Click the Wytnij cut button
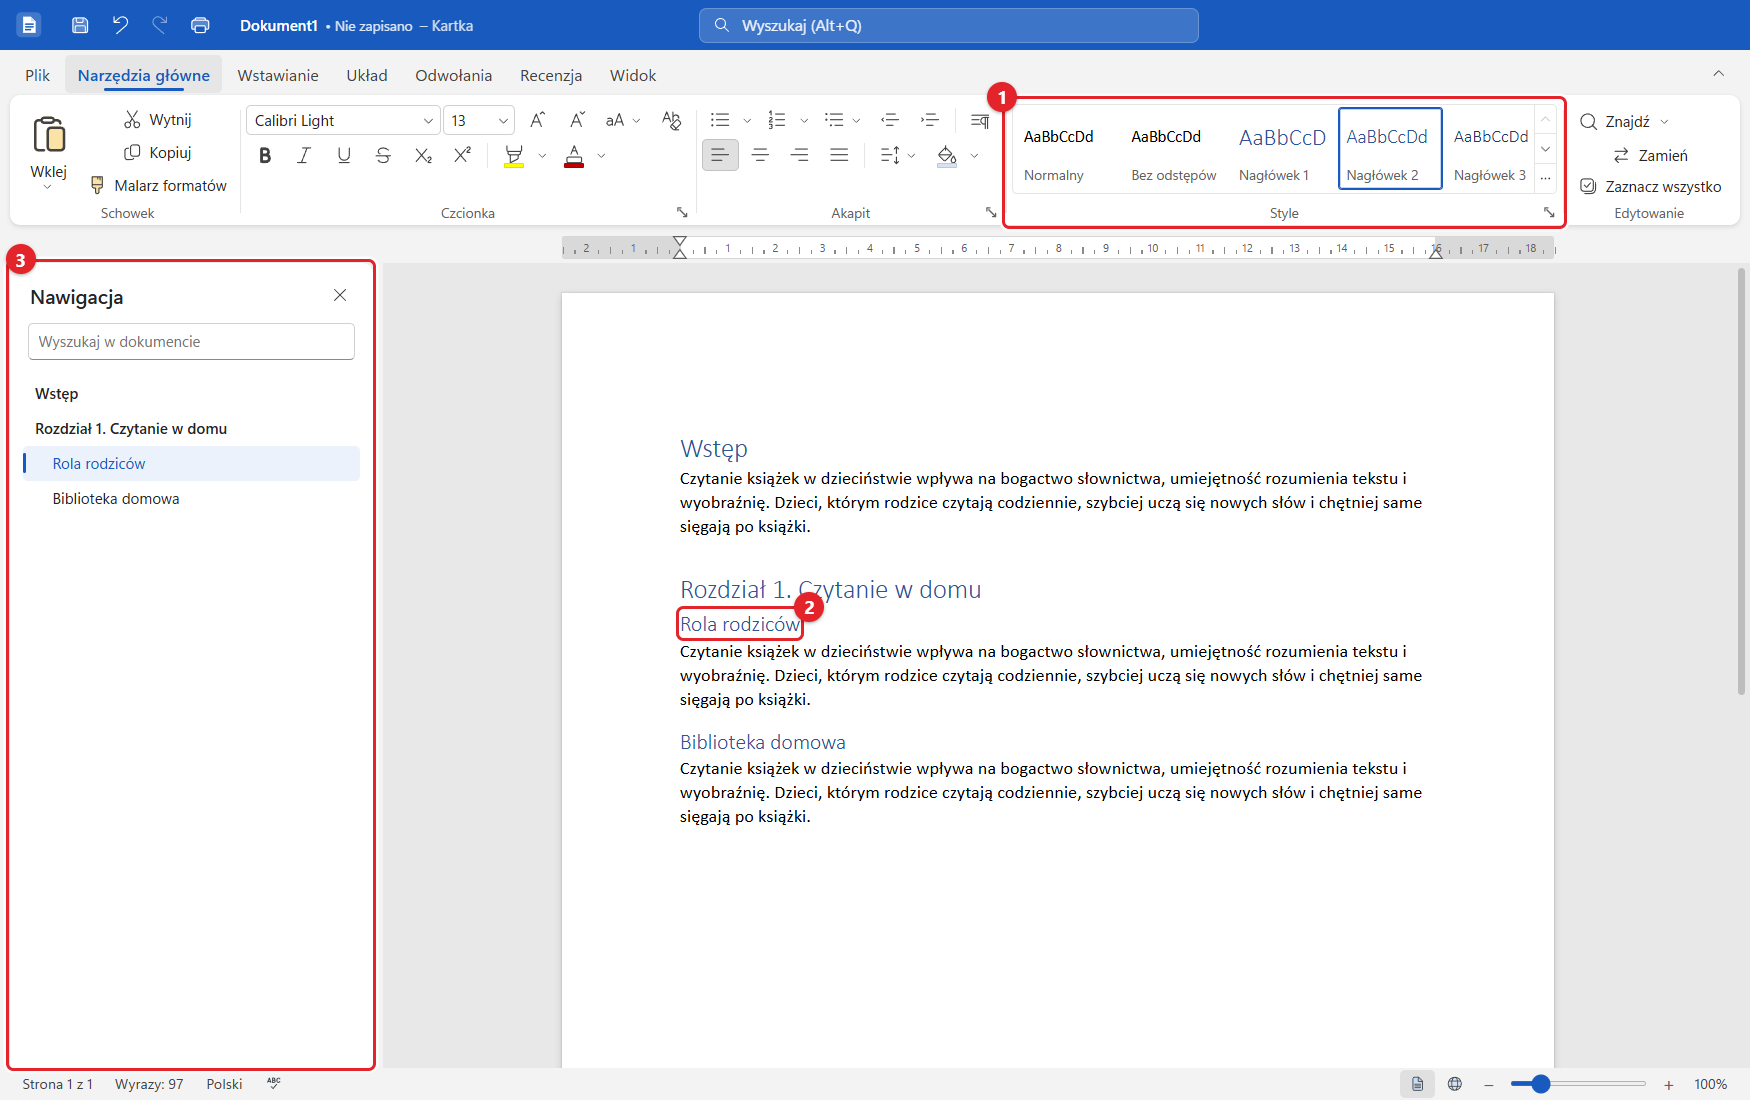1750x1100 pixels. (157, 120)
